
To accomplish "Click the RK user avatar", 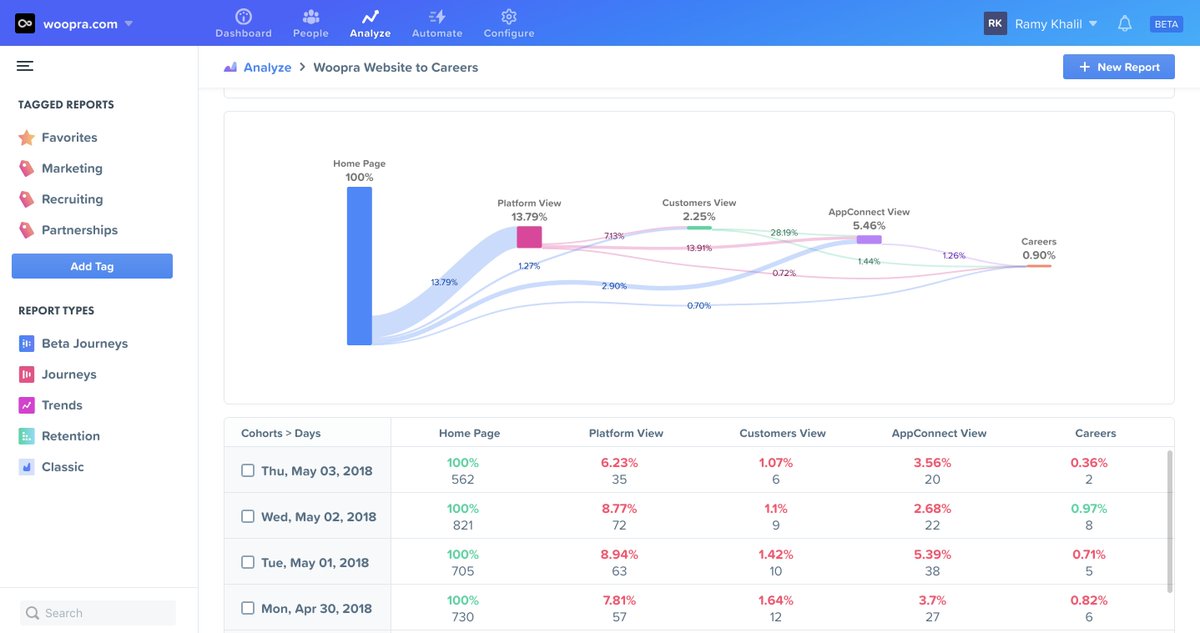I will 995,23.
